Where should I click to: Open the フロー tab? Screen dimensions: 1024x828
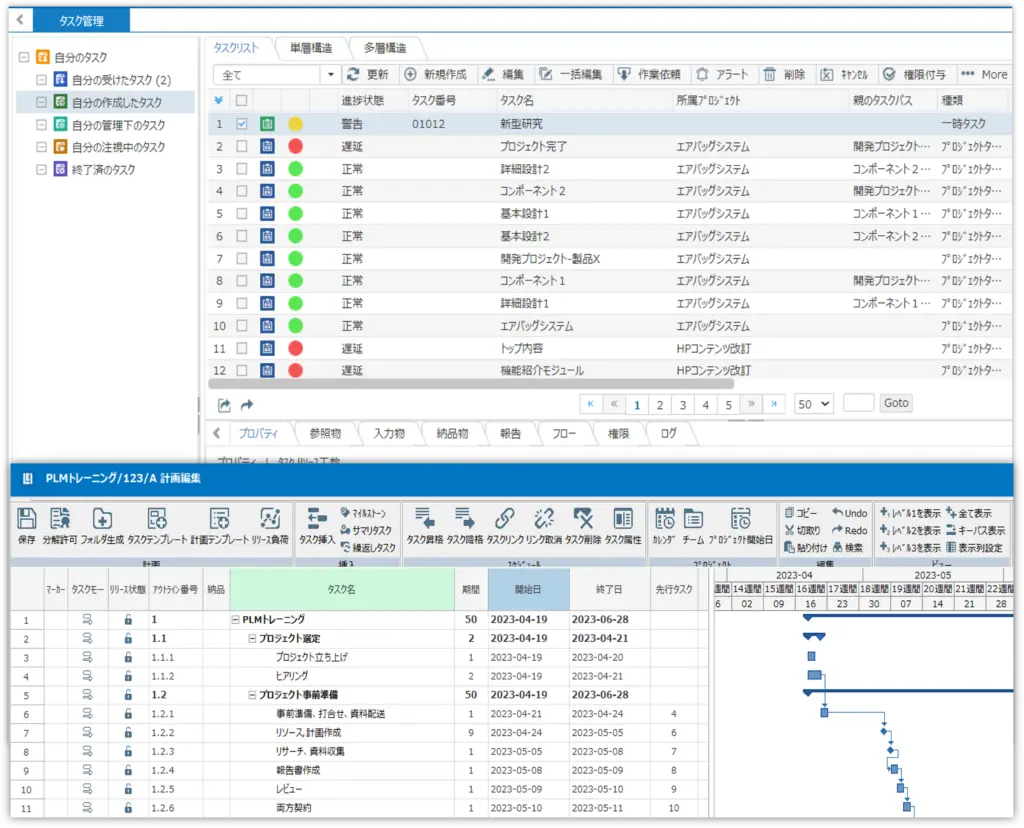tap(564, 433)
